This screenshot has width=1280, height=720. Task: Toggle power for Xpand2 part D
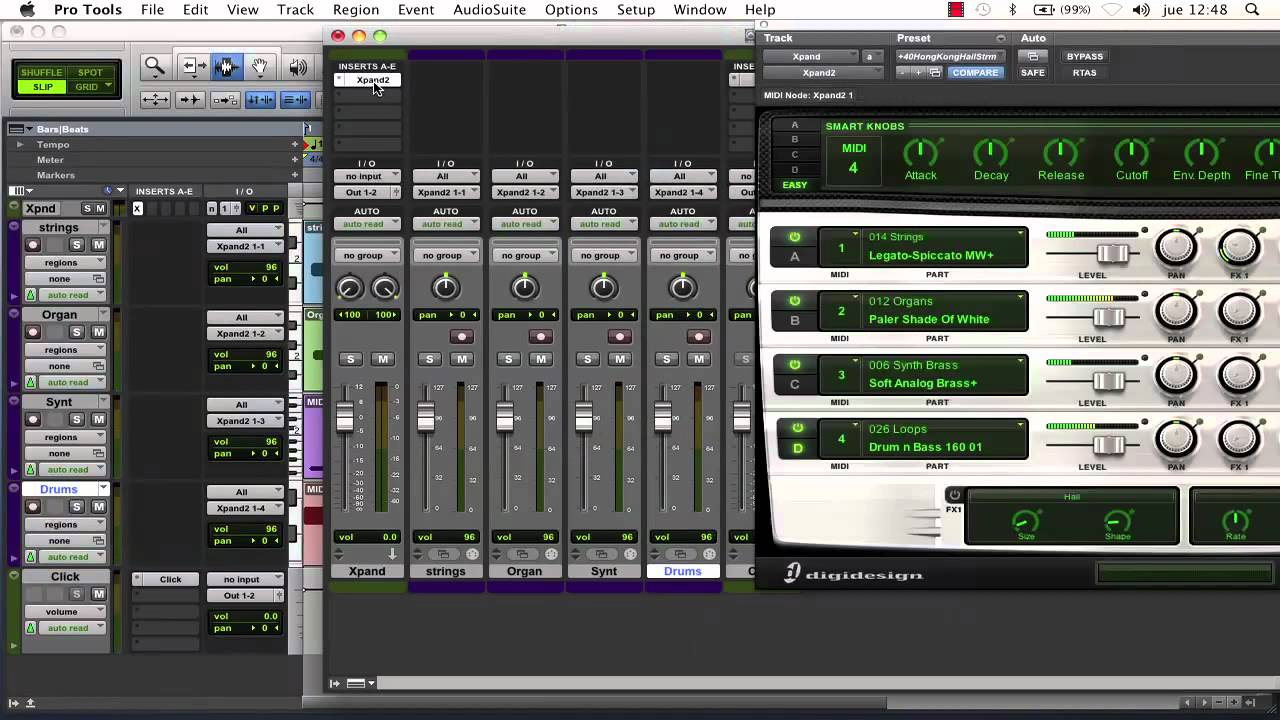(797, 428)
